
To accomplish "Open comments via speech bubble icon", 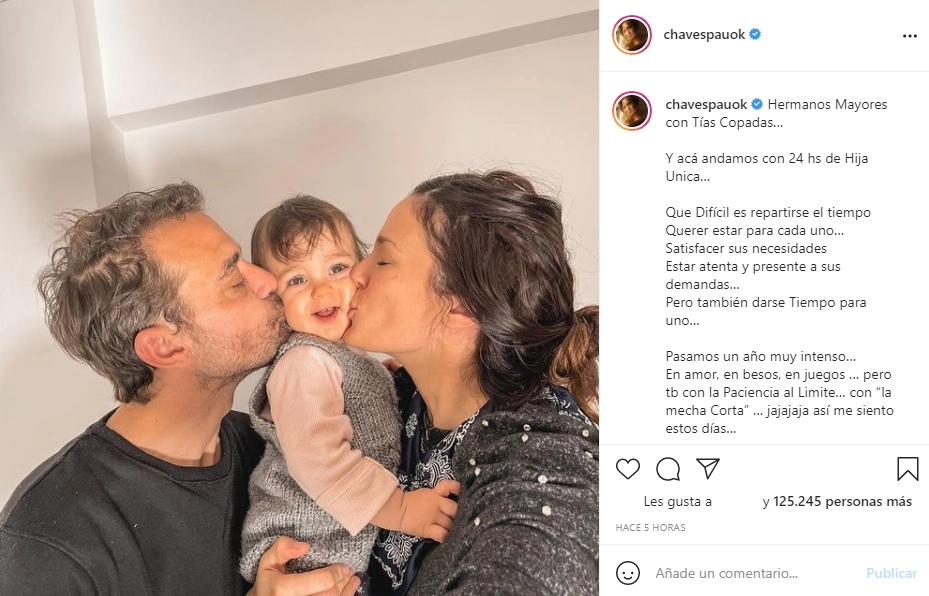I will click(x=668, y=469).
